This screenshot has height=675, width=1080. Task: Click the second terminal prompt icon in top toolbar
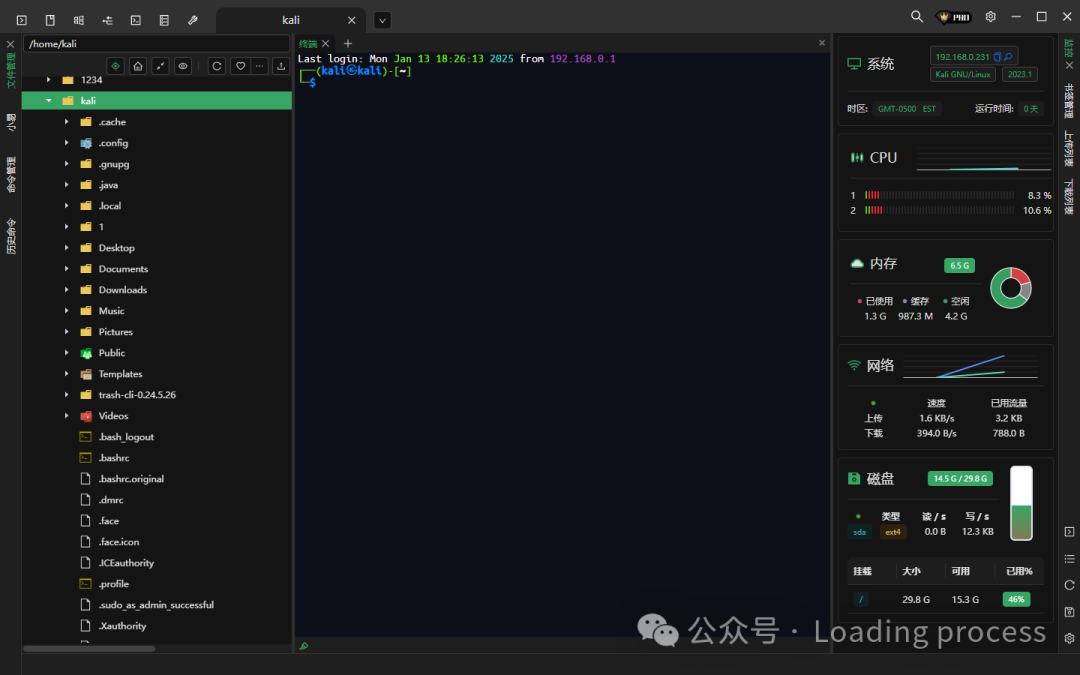click(136, 20)
